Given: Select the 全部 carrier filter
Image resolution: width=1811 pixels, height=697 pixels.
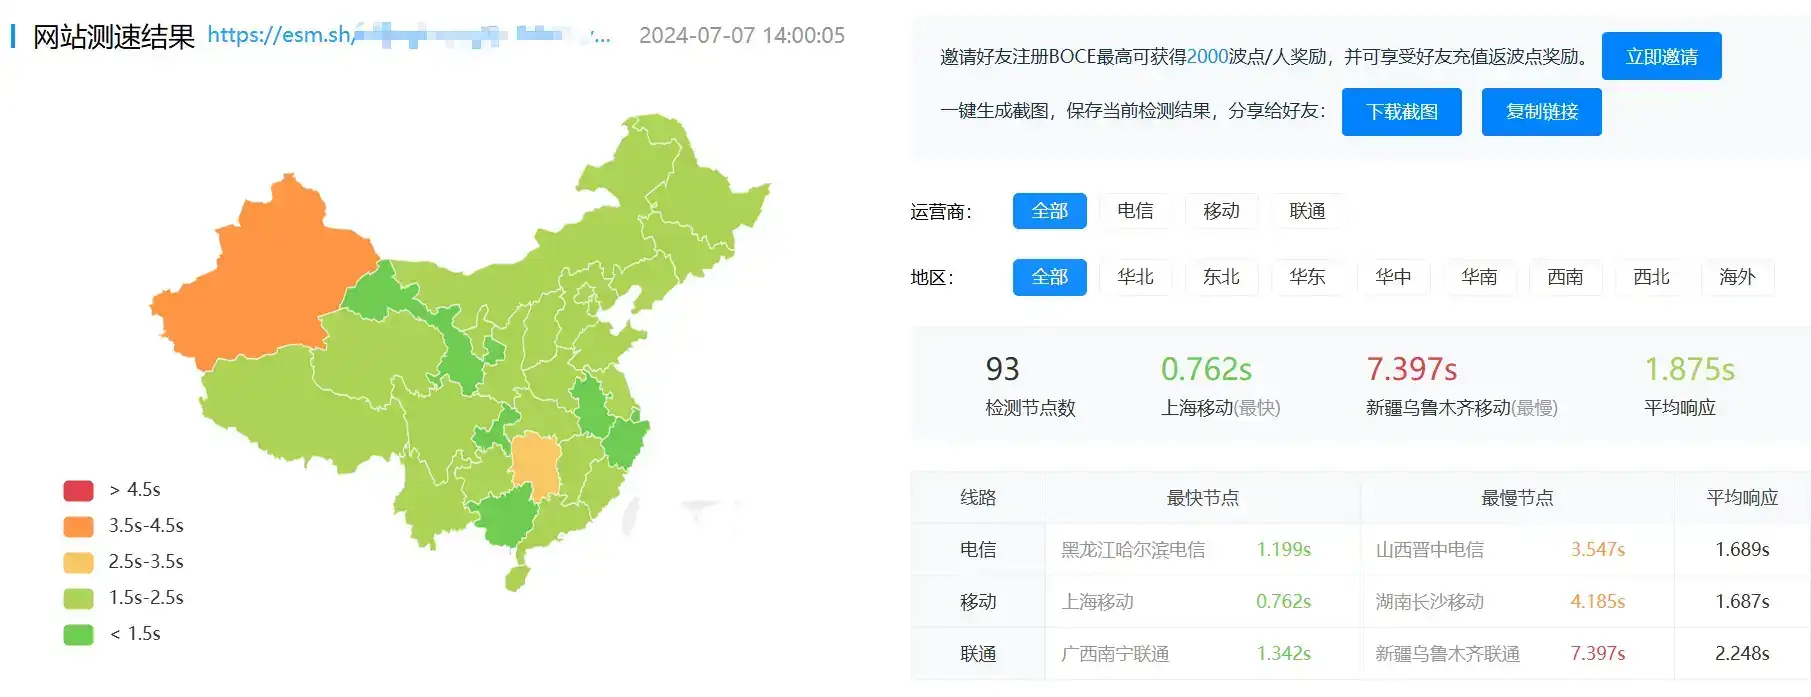Looking at the screenshot, I should click(x=1049, y=211).
